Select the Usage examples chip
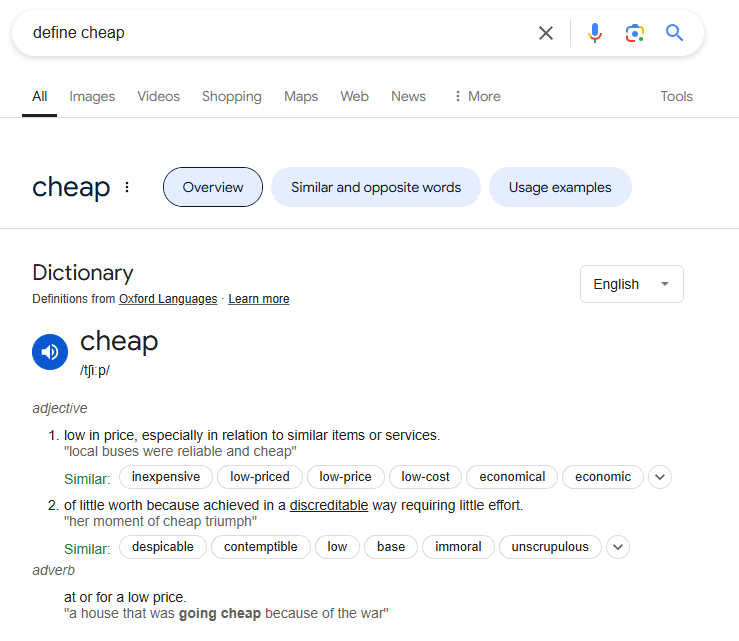This screenshot has width=739, height=641. [560, 187]
